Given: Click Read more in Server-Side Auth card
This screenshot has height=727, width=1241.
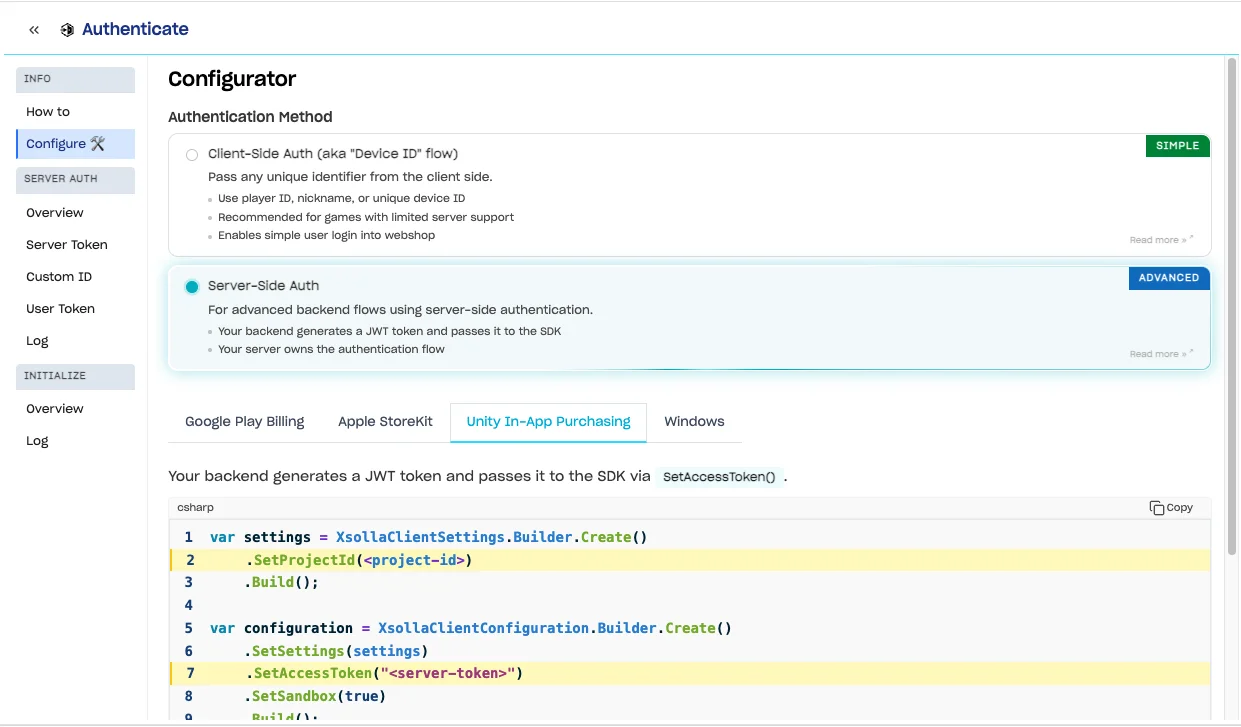Looking at the screenshot, I should [1161, 354].
